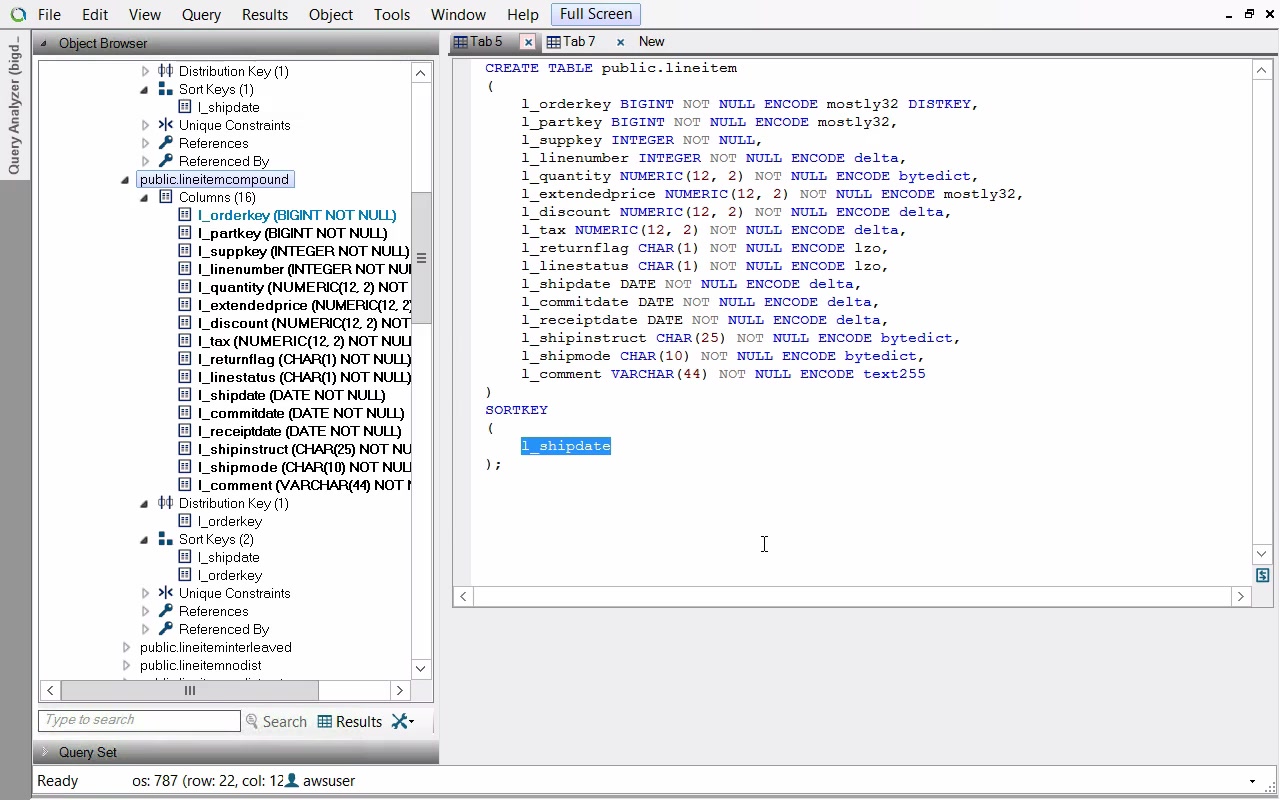Expand the public.lineiteminterleaved table node
1280x800 pixels.
(x=126, y=647)
